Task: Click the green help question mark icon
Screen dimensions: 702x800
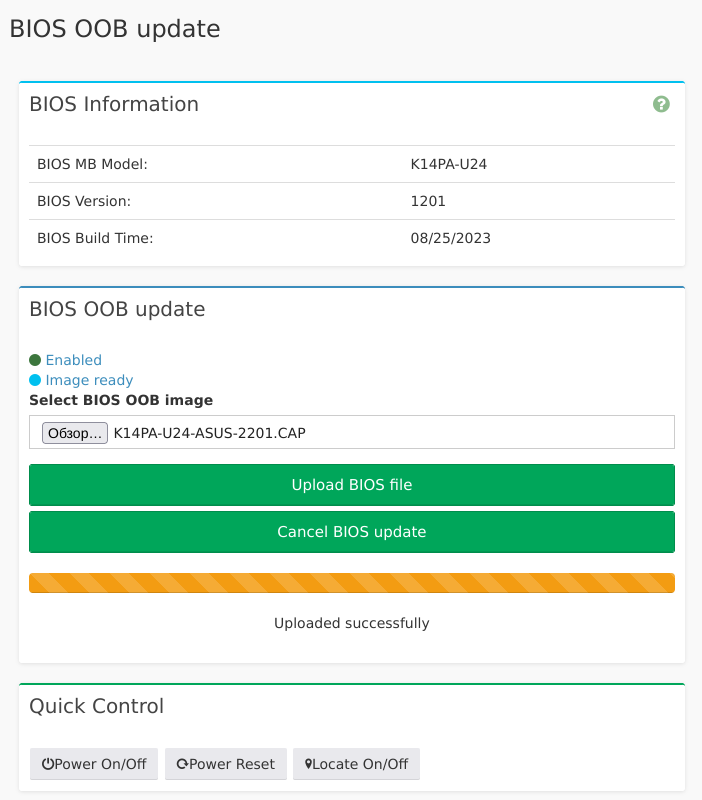Action: [x=661, y=104]
